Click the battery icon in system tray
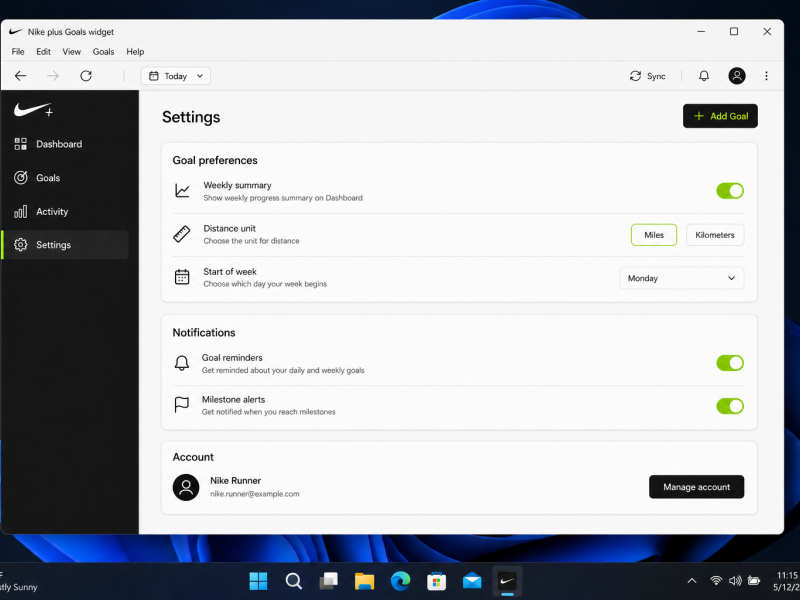 754,581
